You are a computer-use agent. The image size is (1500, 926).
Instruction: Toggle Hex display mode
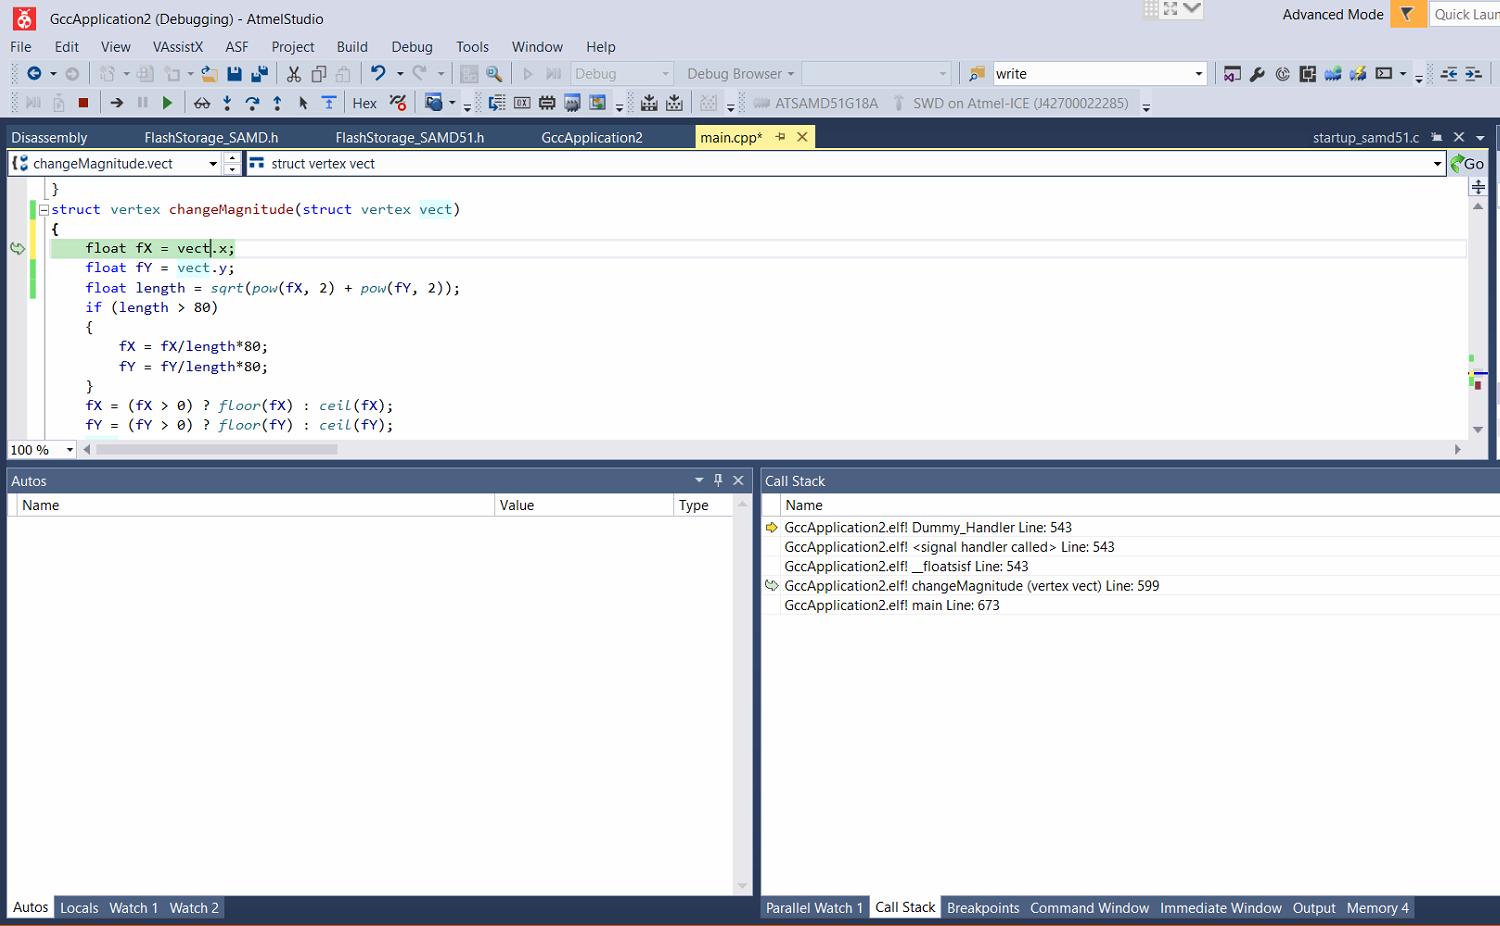pos(364,102)
